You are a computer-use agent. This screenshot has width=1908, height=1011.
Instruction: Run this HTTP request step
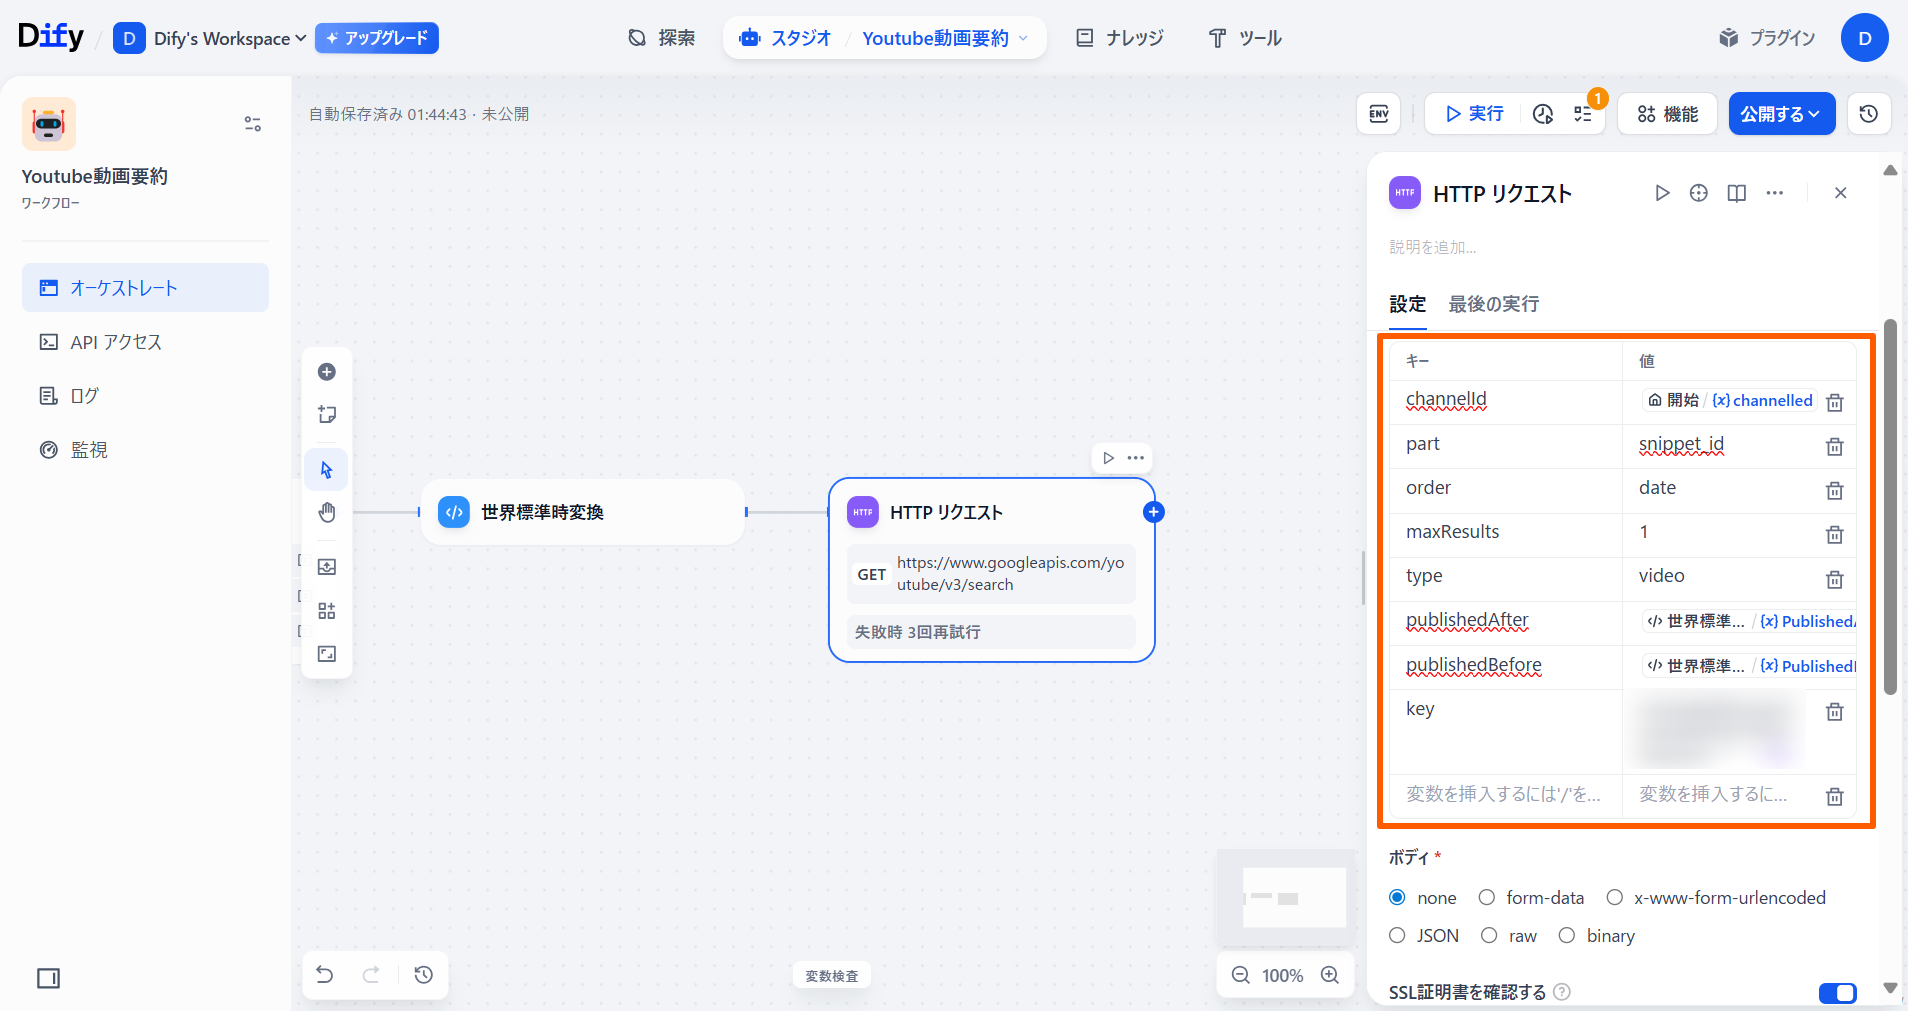tap(1662, 193)
